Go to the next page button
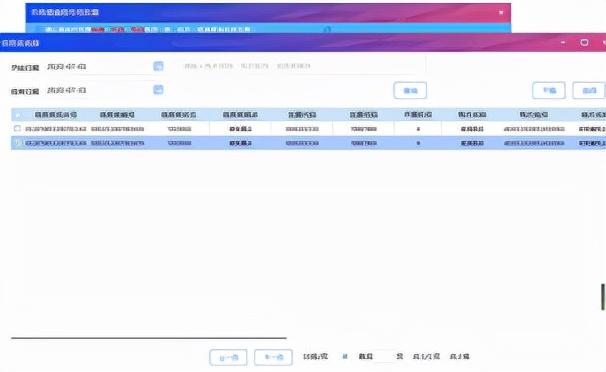The image size is (606, 372). click(273, 357)
